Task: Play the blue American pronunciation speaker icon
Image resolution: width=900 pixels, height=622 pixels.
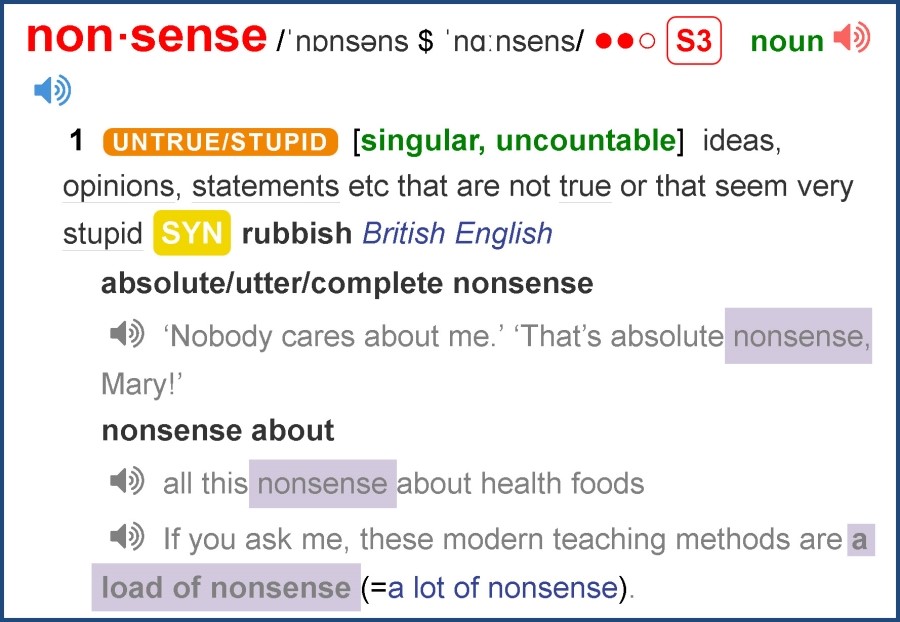Action: tap(53, 90)
